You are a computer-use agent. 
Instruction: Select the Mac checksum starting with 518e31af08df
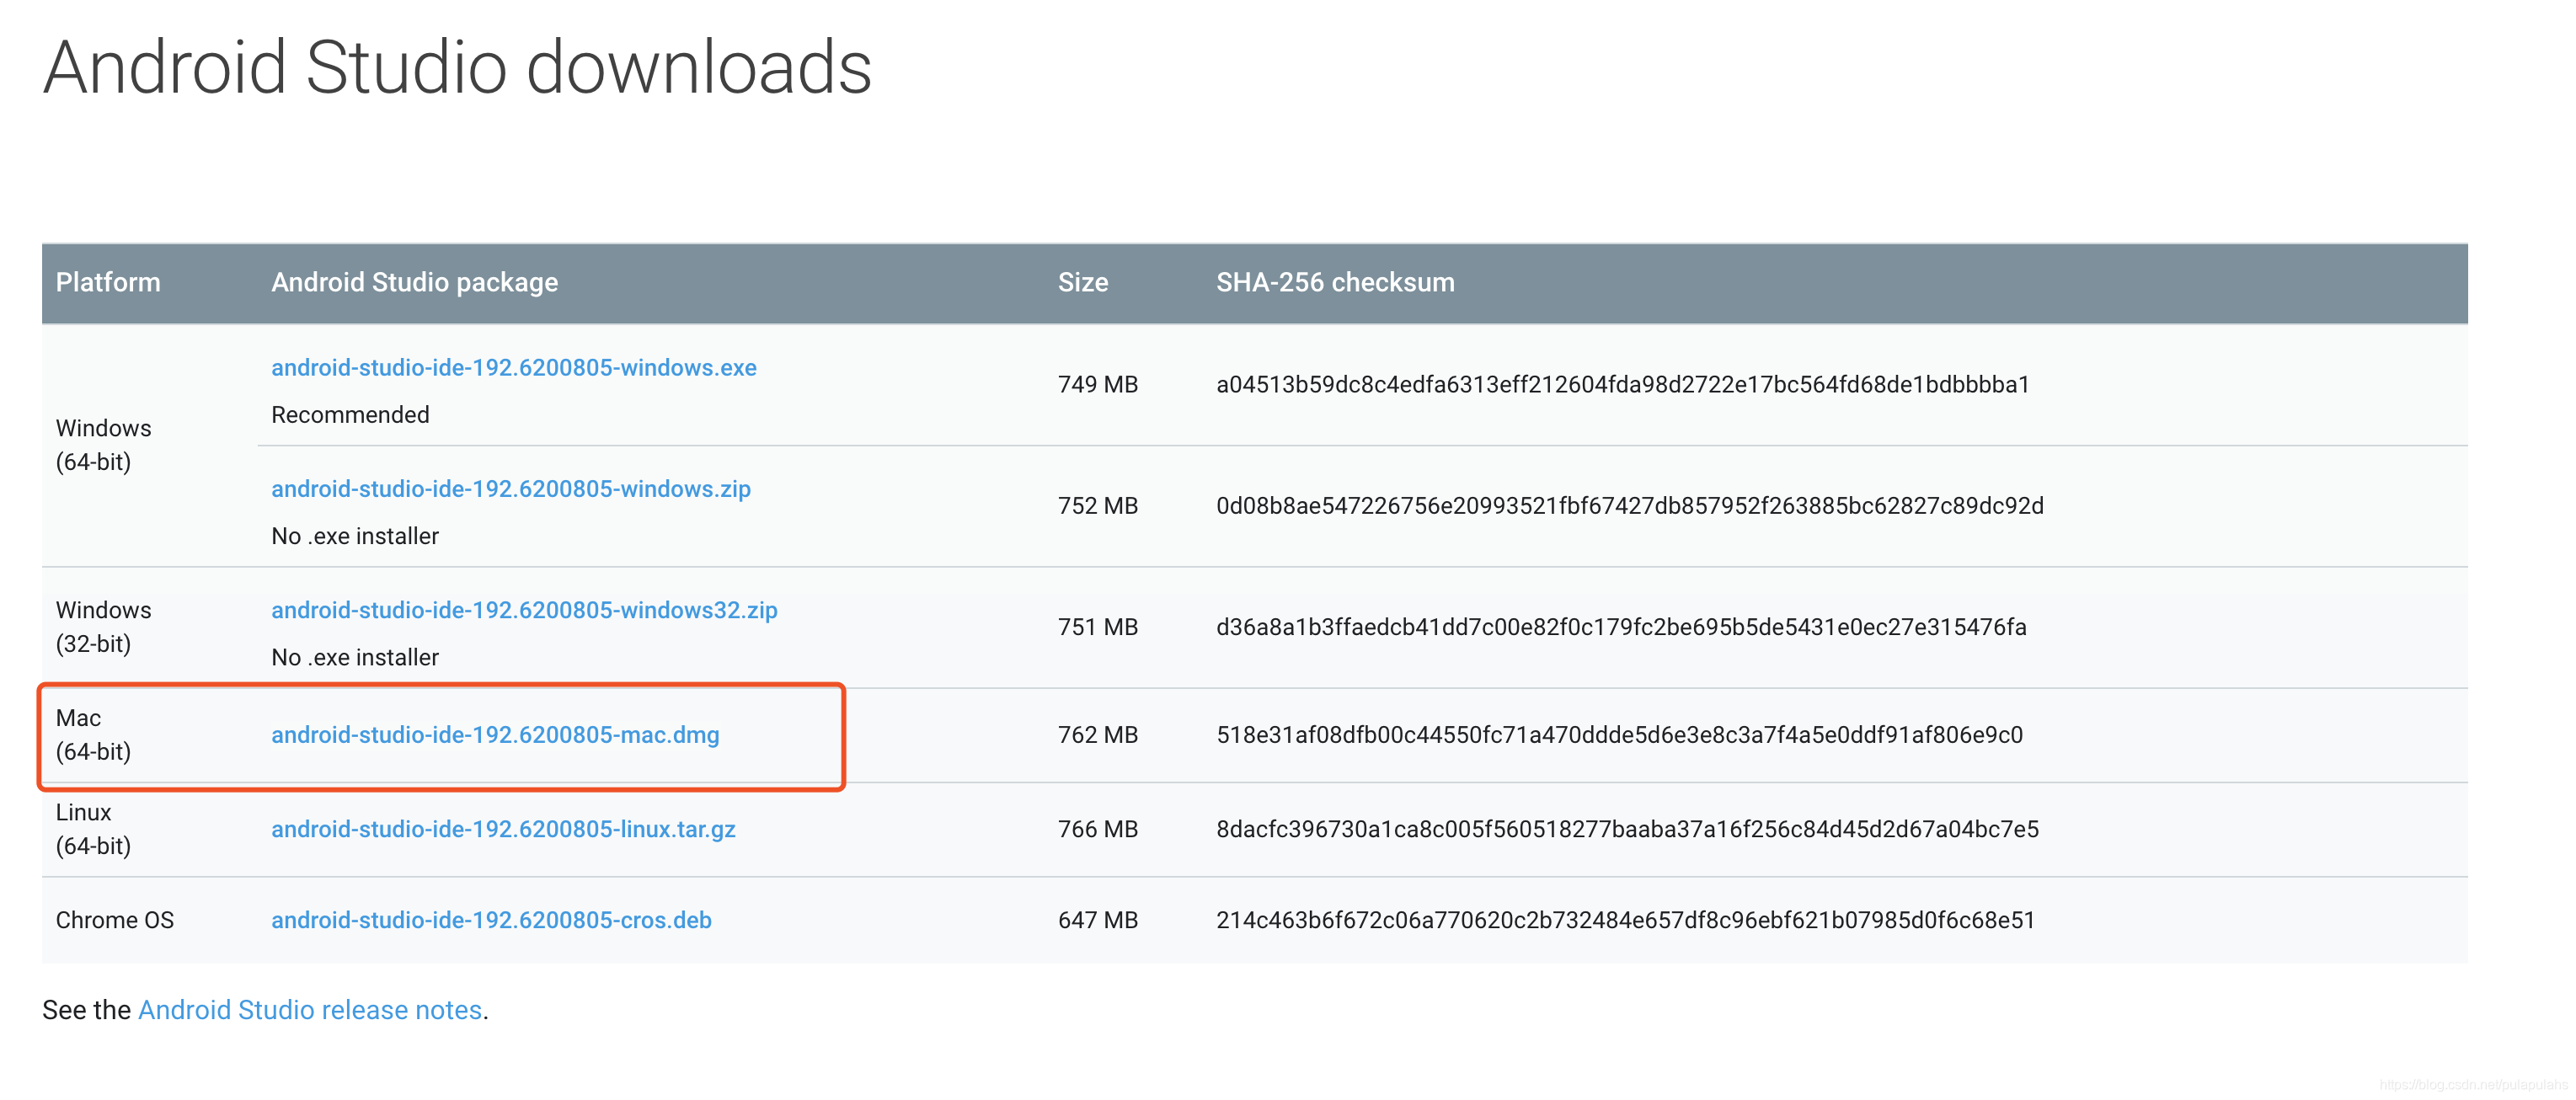[1619, 735]
